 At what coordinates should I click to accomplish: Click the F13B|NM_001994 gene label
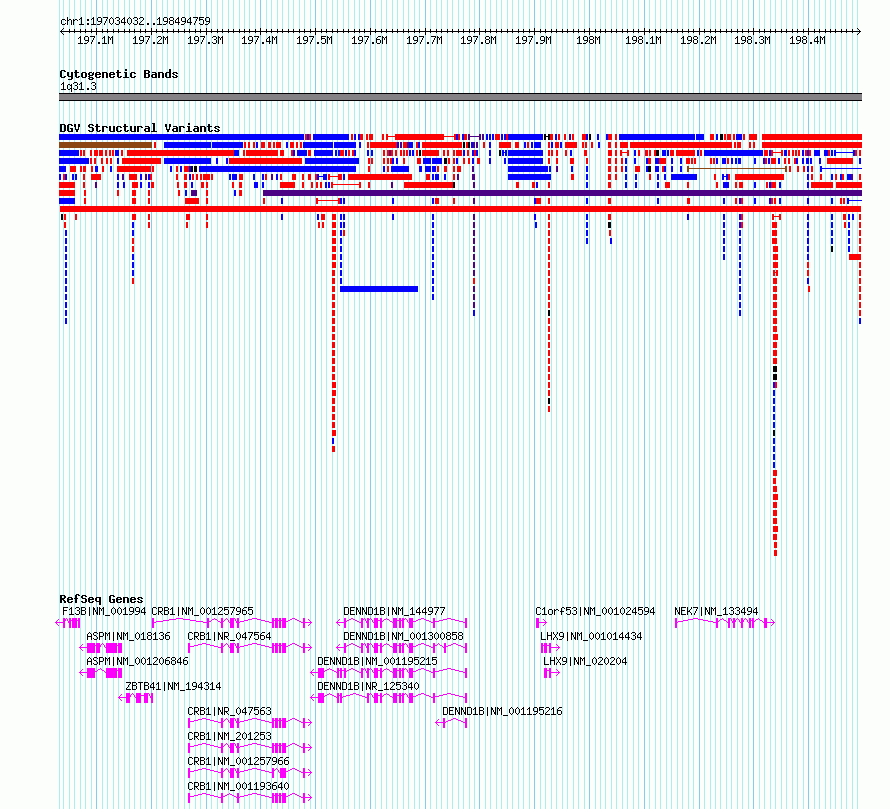pos(104,611)
